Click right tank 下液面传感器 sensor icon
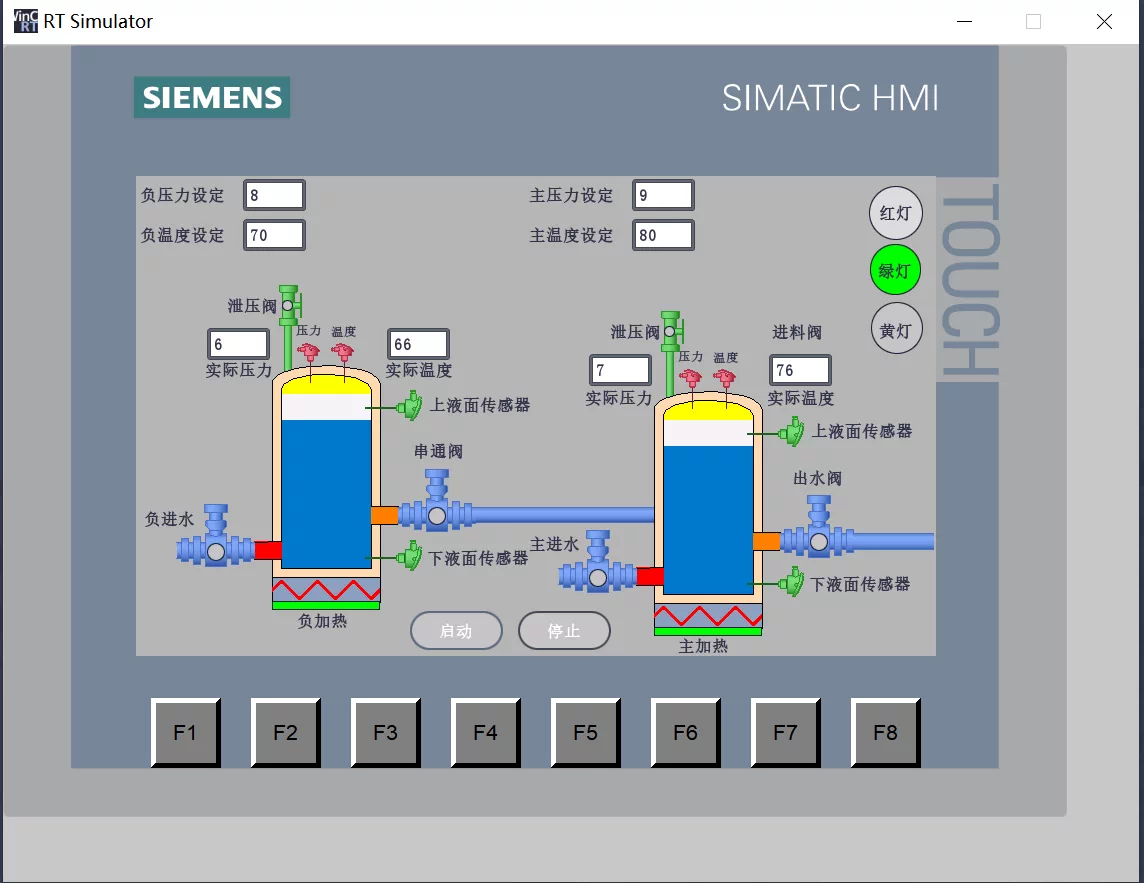 tap(792, 582)
